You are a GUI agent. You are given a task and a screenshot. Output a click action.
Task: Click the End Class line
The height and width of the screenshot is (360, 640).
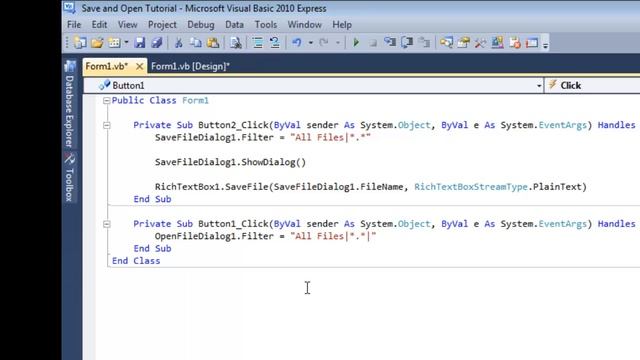tap(136, 261)
